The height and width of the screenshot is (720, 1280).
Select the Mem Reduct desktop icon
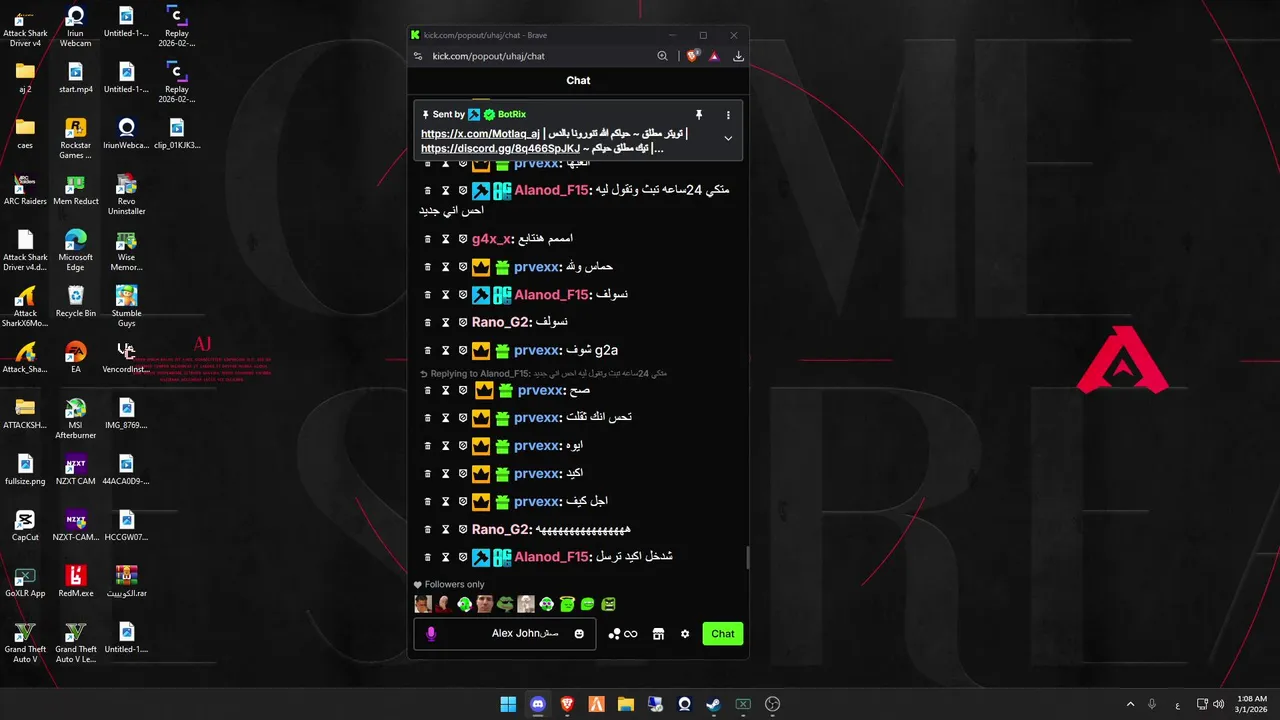tap(76, 189)
